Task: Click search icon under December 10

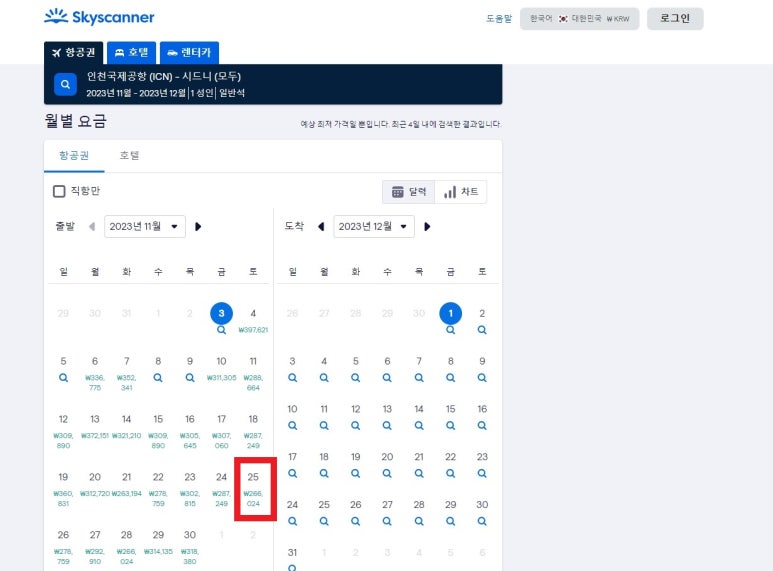Action: (292, 426)
